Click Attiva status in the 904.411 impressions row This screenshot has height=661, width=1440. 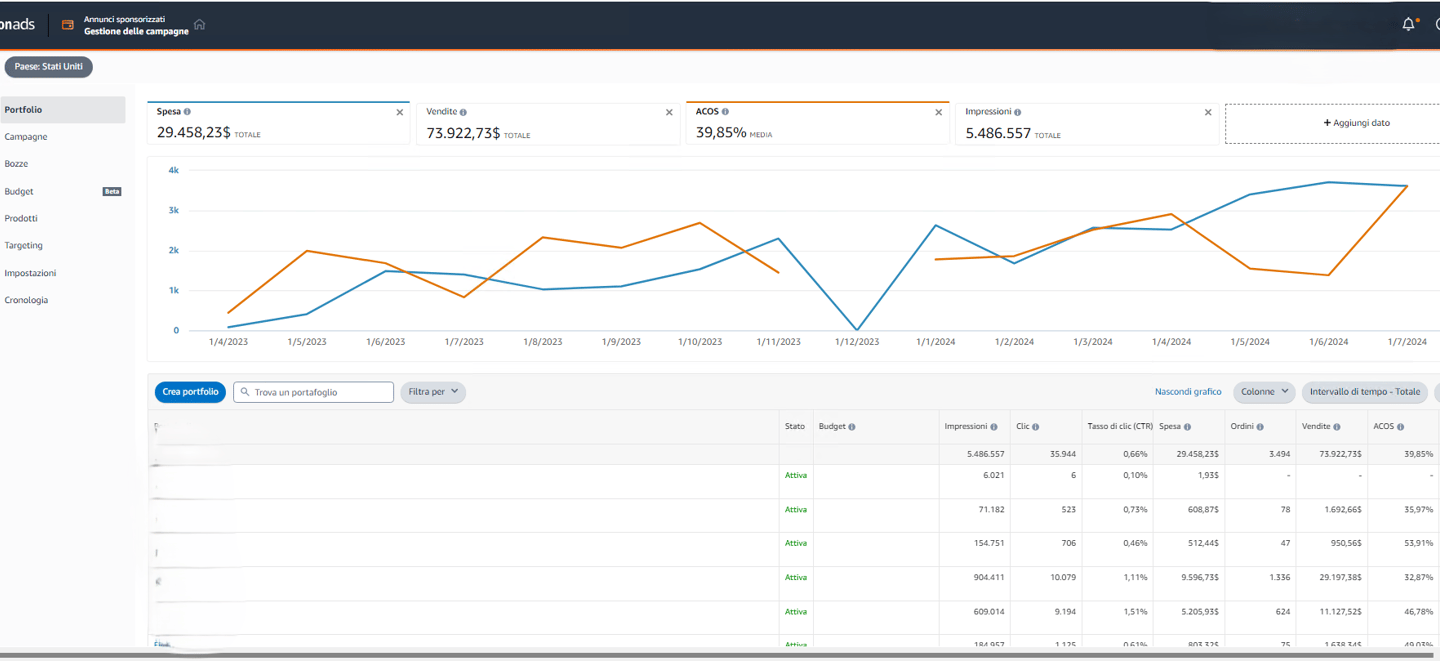(796, 578)
